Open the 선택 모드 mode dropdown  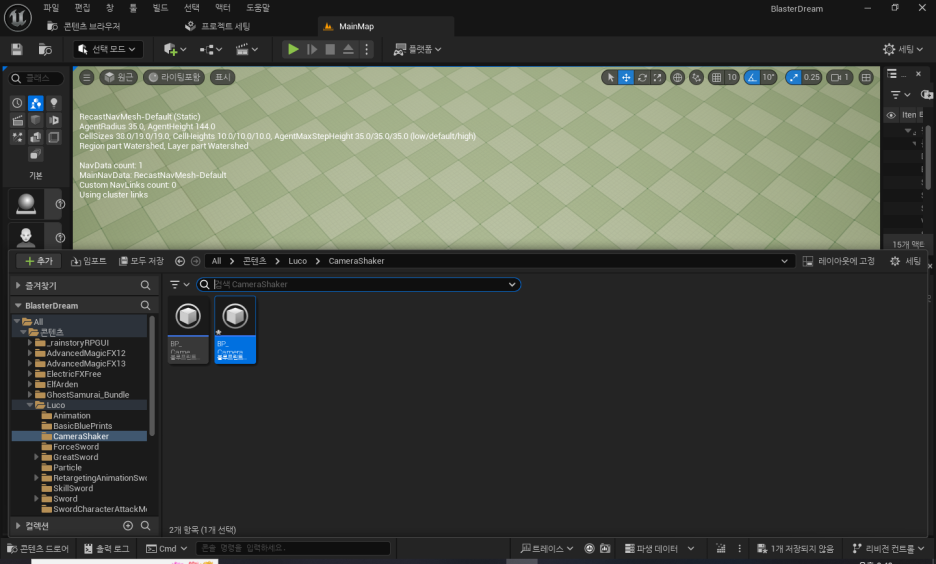click(108, 49)
